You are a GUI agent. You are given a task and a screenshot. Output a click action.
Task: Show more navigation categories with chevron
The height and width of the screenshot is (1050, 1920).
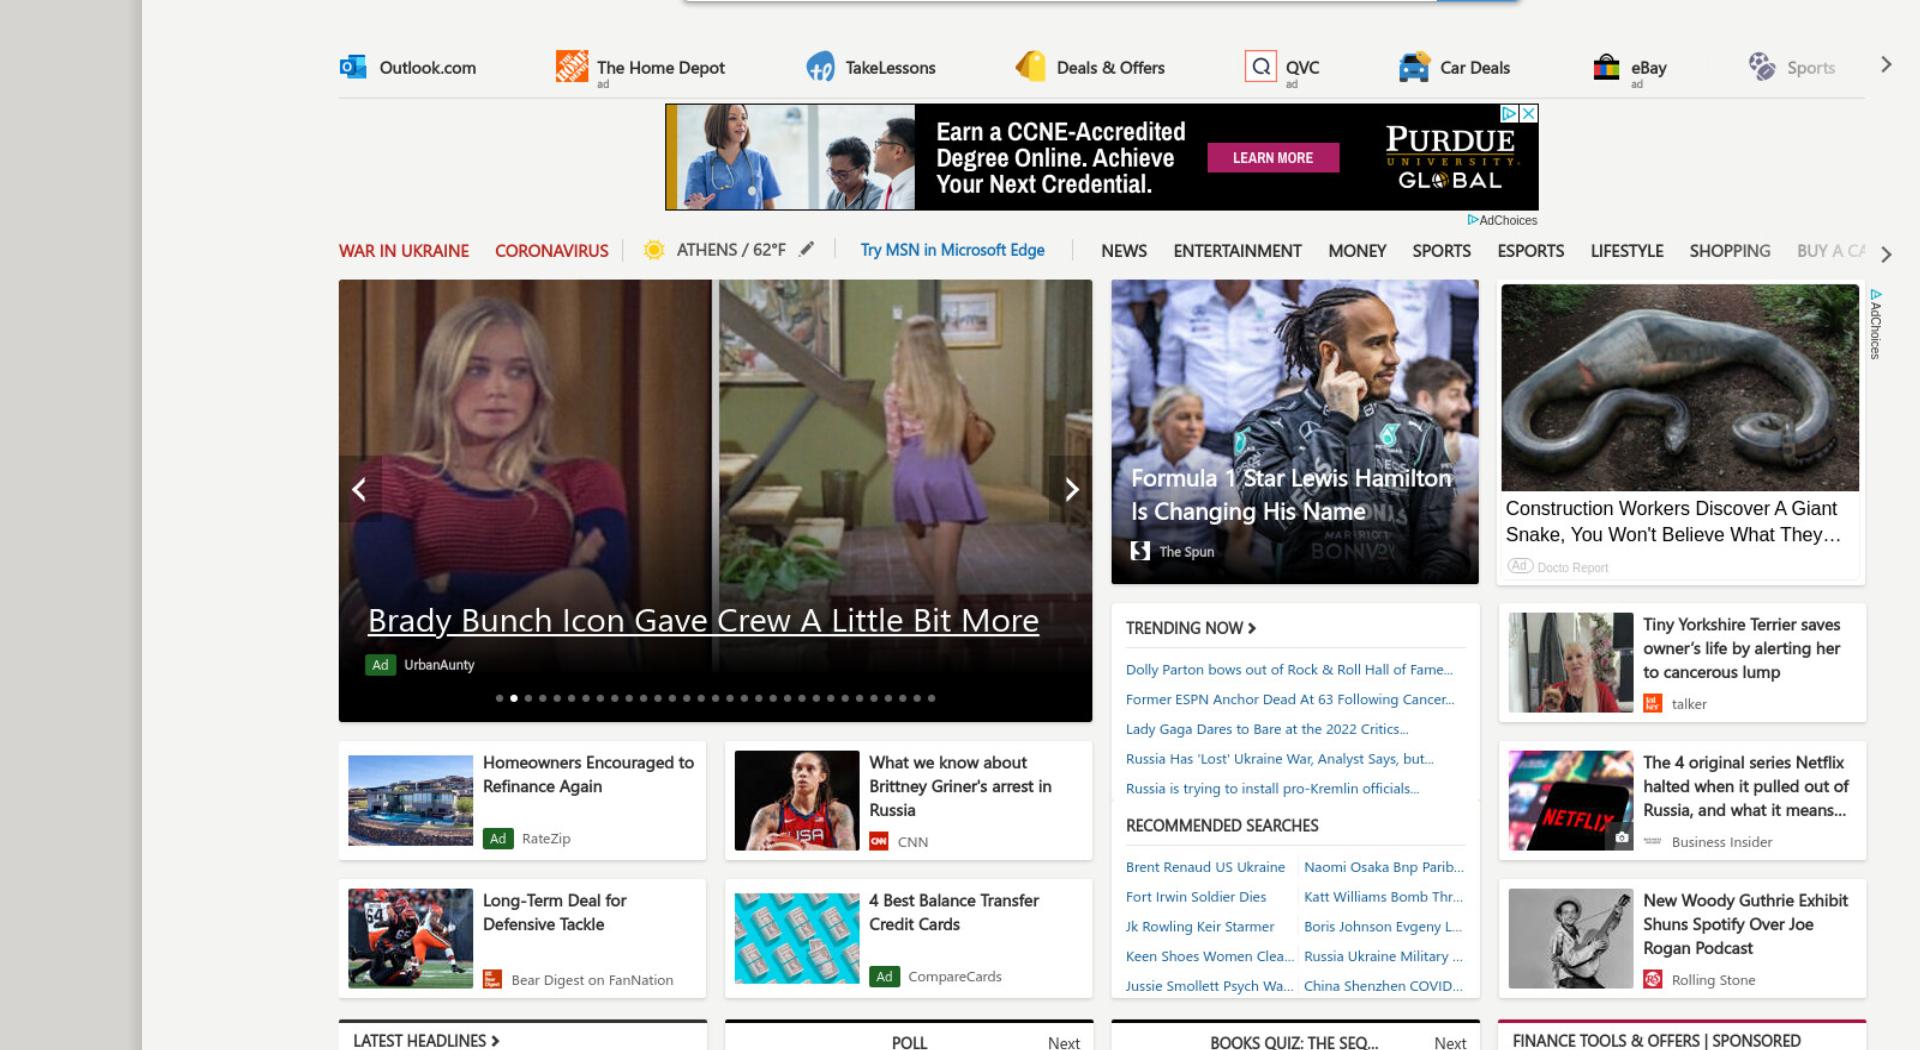[1886, 254]
